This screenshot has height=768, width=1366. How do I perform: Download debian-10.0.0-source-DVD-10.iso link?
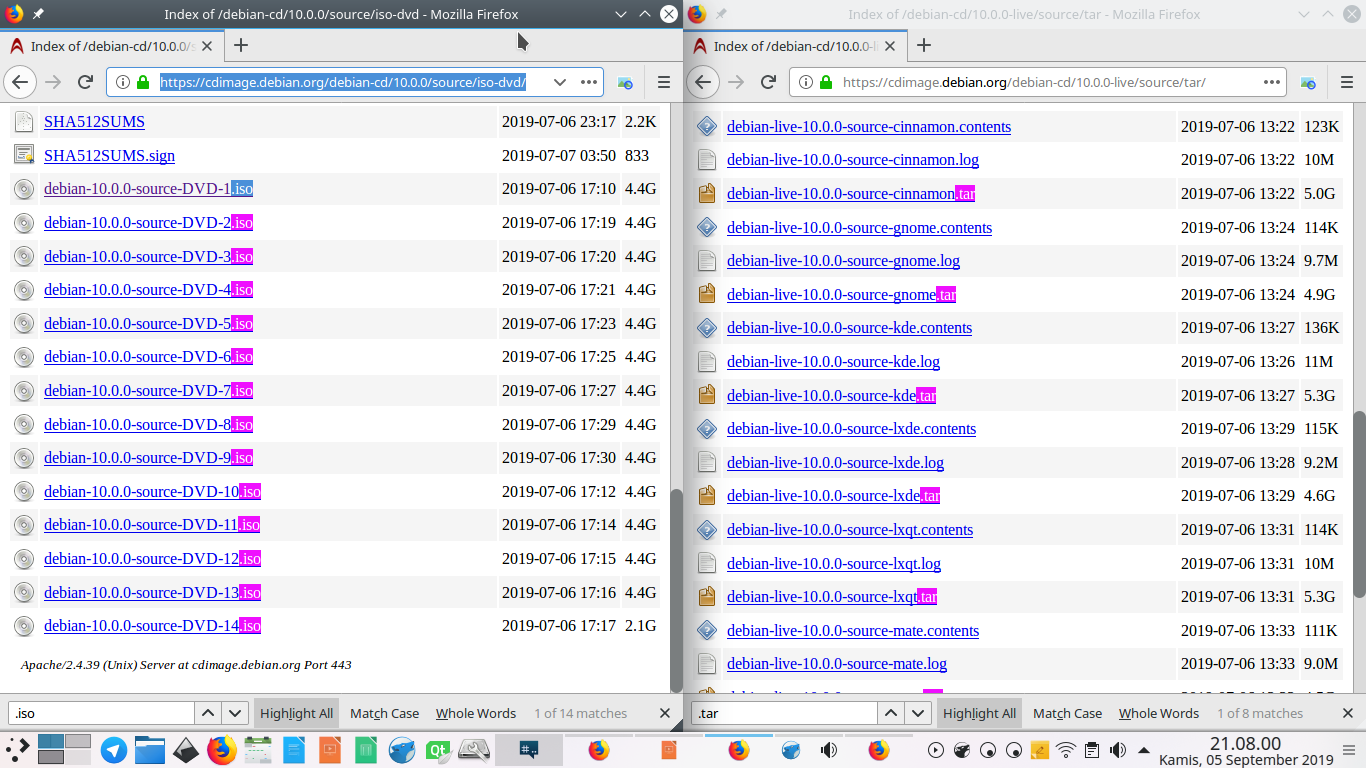152,492
